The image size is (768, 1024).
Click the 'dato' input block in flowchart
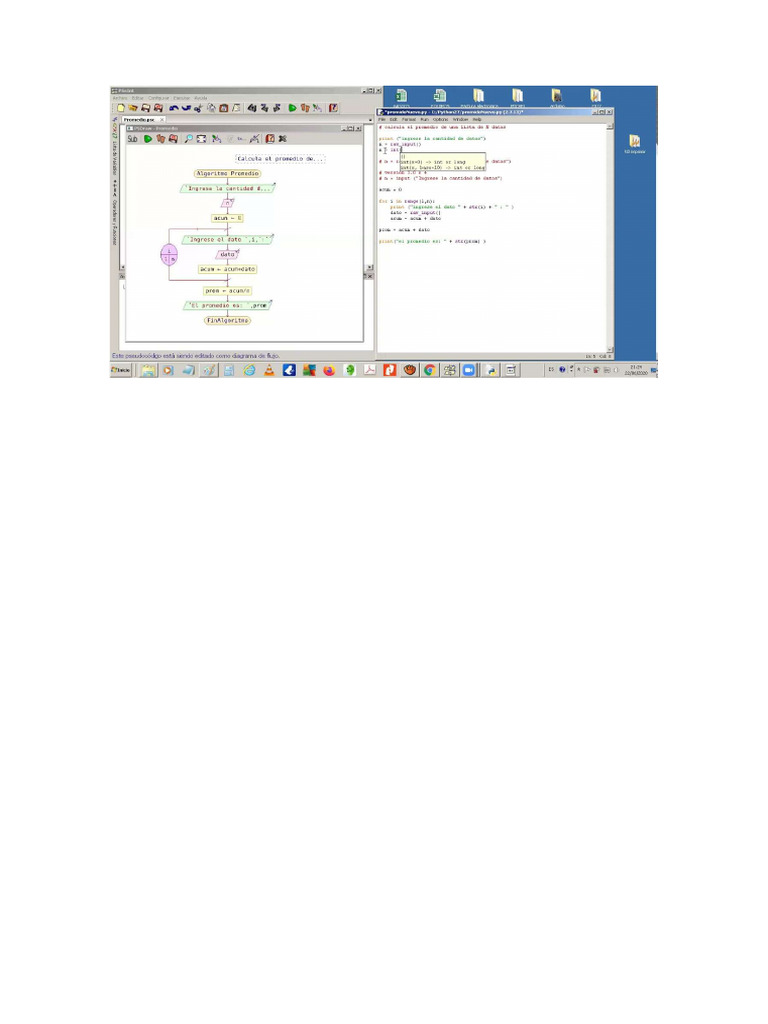click(227, 255)
